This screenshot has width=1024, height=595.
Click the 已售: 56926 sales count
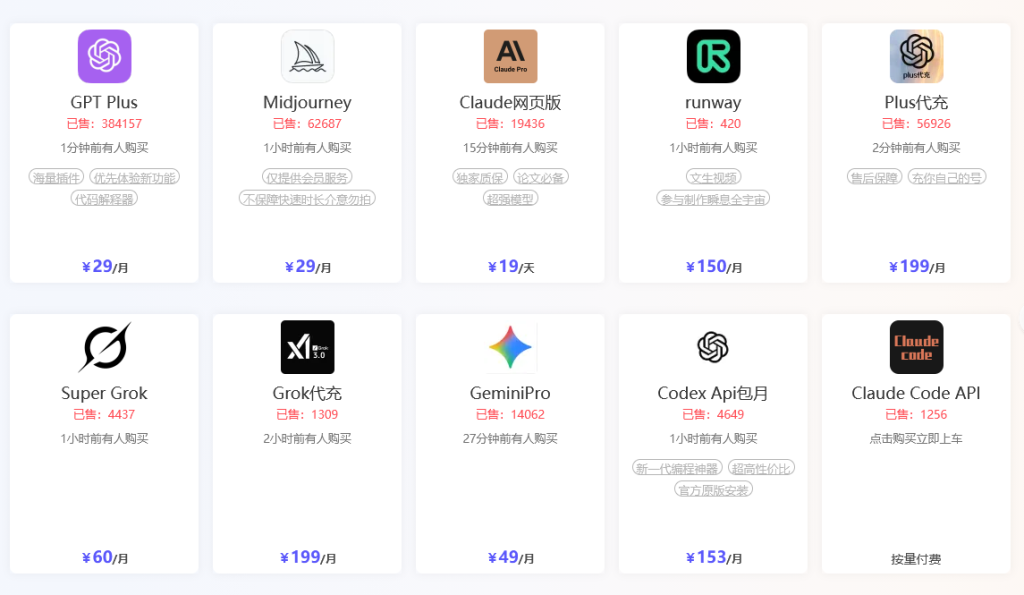(x=916, y=123)
